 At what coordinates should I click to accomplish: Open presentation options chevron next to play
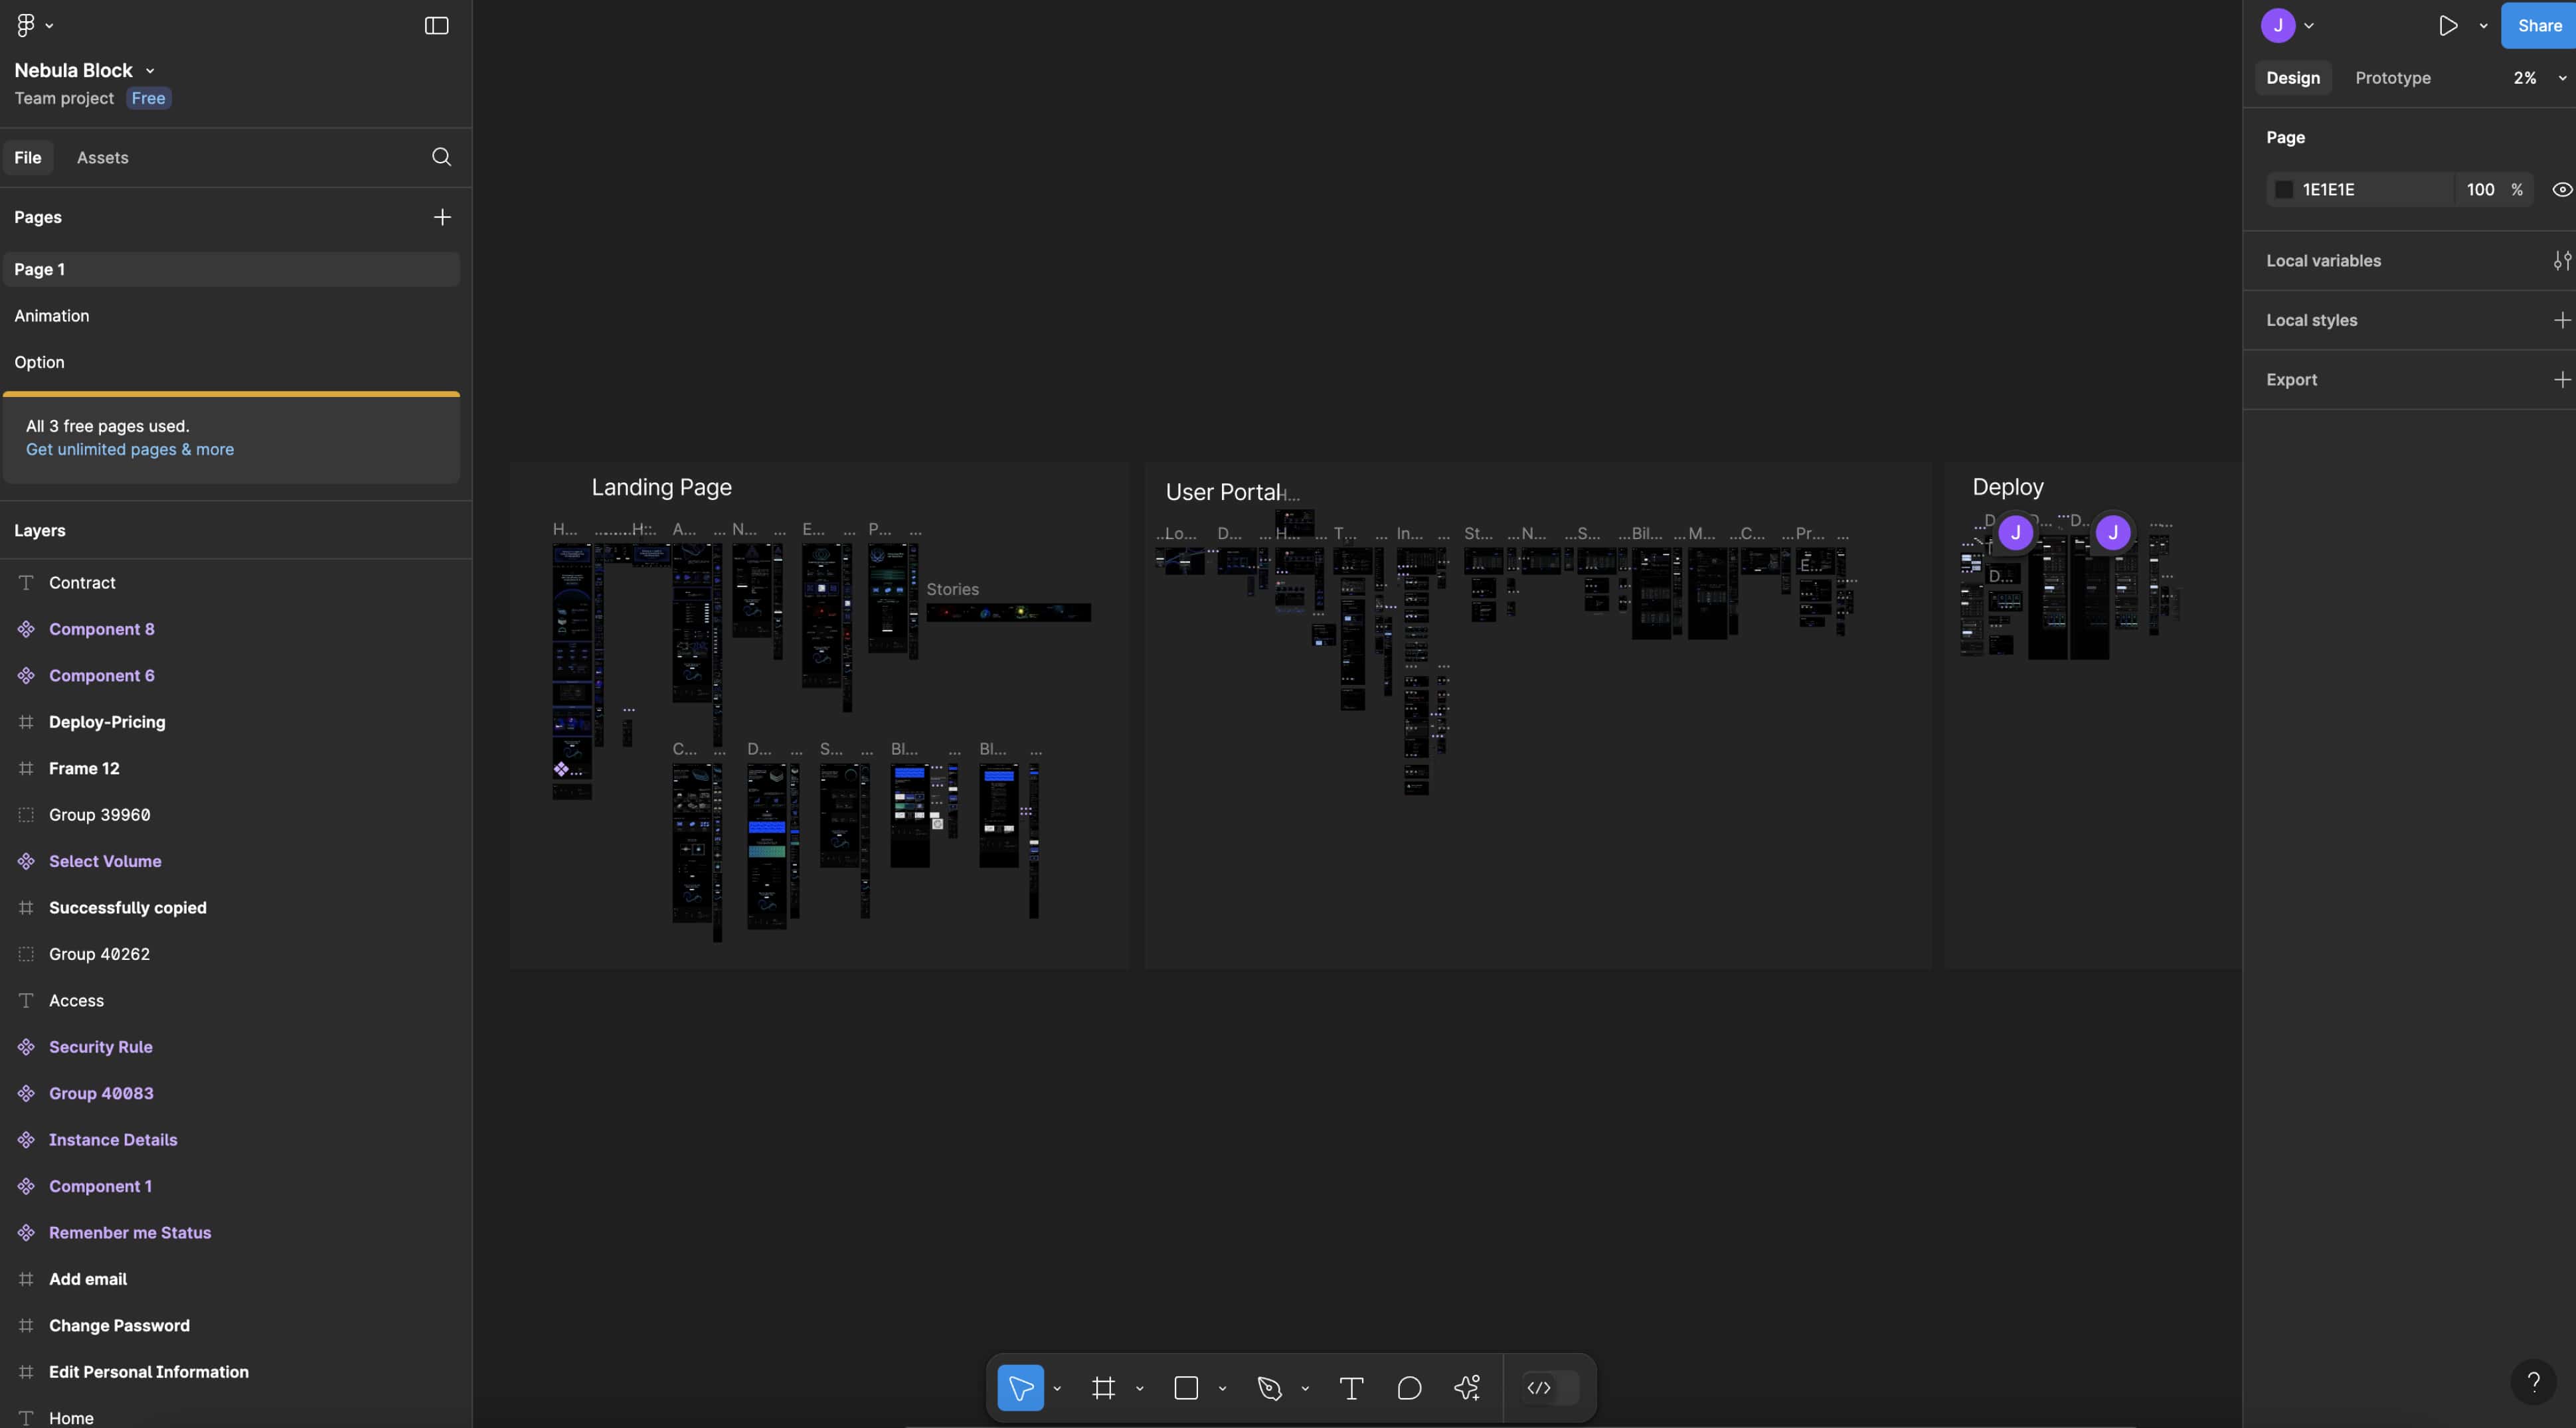point(2483,26)
